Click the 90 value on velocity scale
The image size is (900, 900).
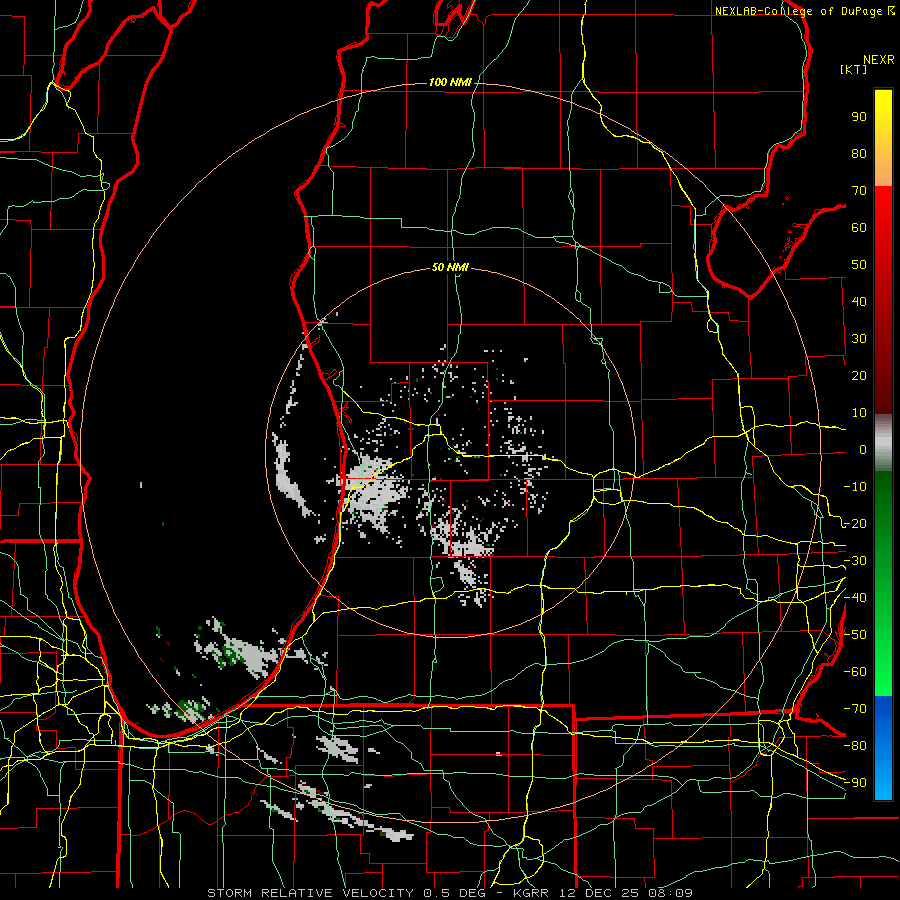pos(859,117)
